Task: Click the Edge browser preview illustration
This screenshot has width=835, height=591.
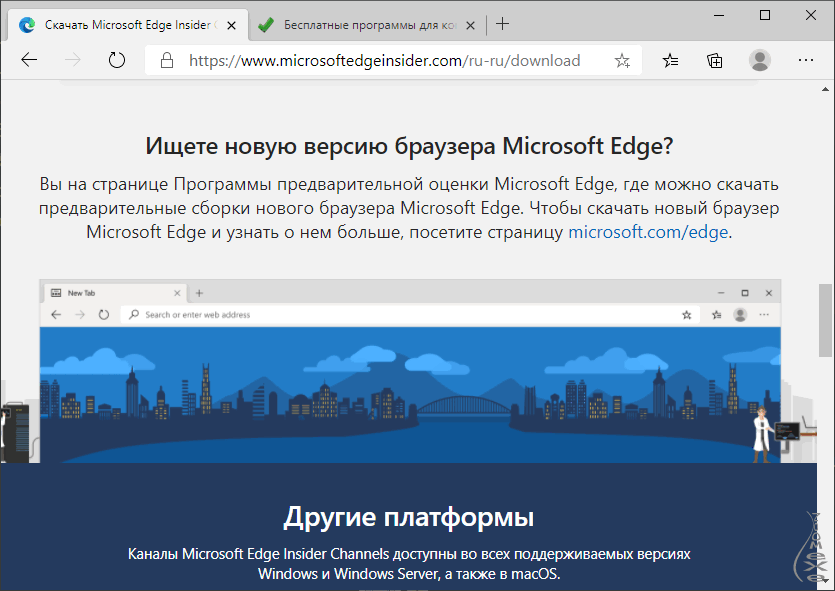Action: point(410,371)
